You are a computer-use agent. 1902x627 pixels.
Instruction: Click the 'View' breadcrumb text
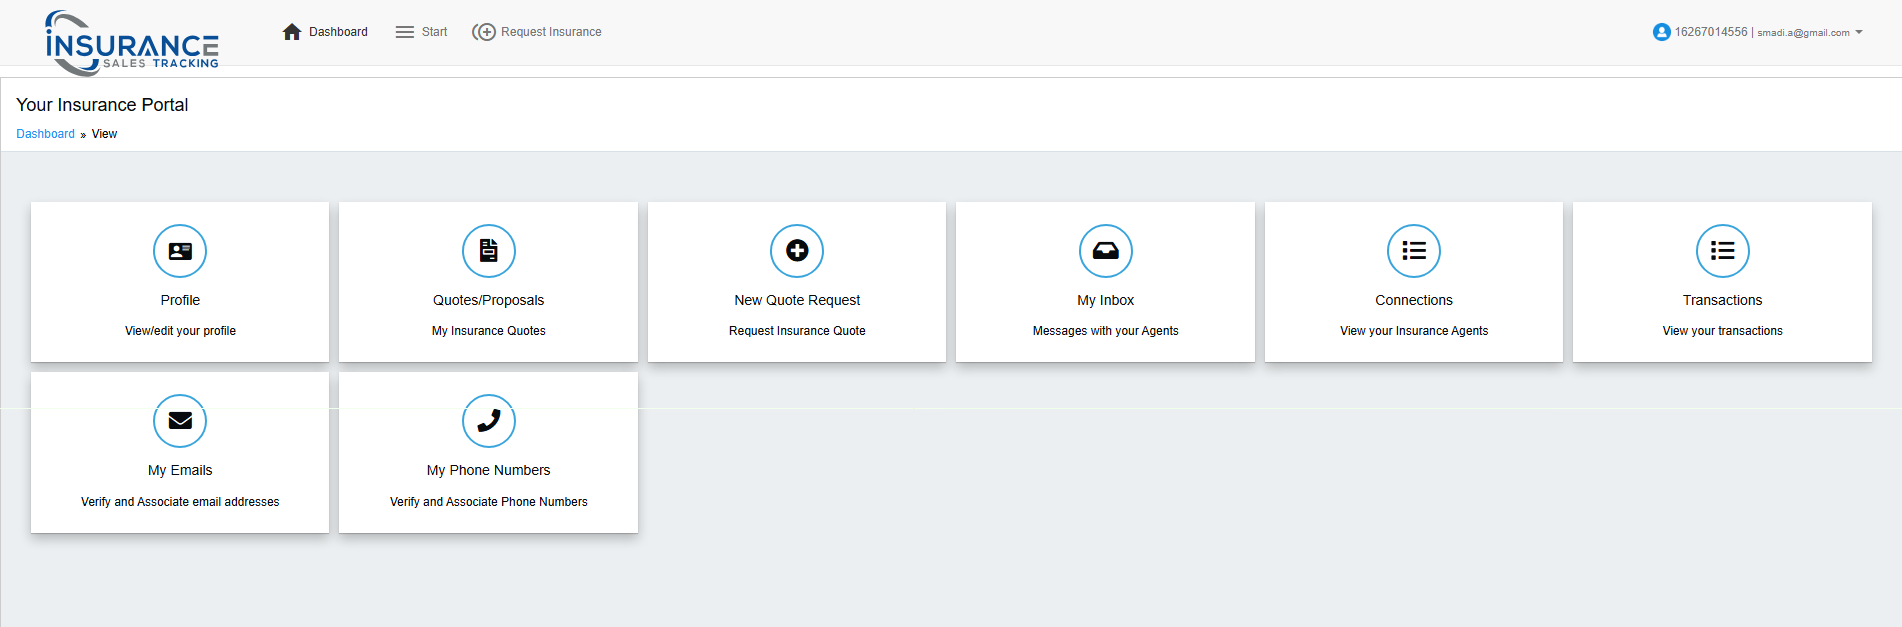pos(105,134)
